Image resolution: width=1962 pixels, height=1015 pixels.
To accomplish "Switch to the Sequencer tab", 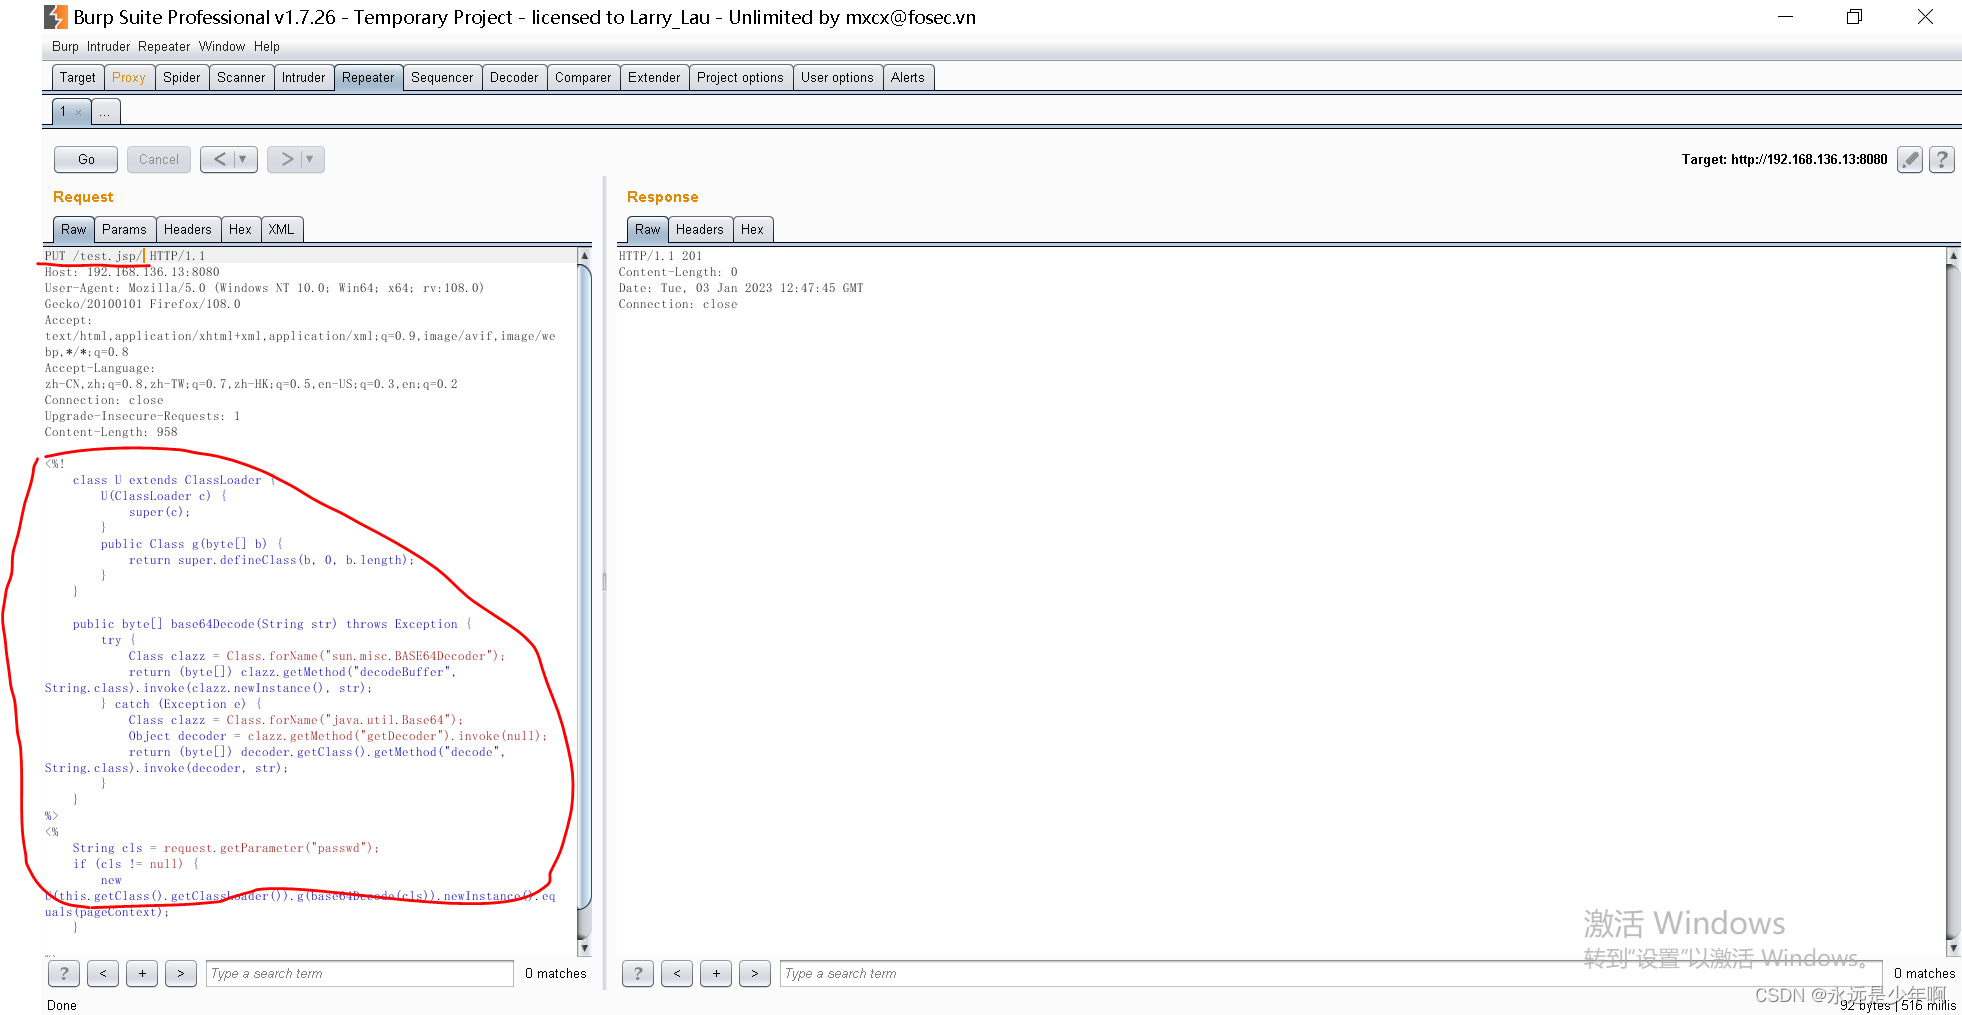I will pos(442,77).
